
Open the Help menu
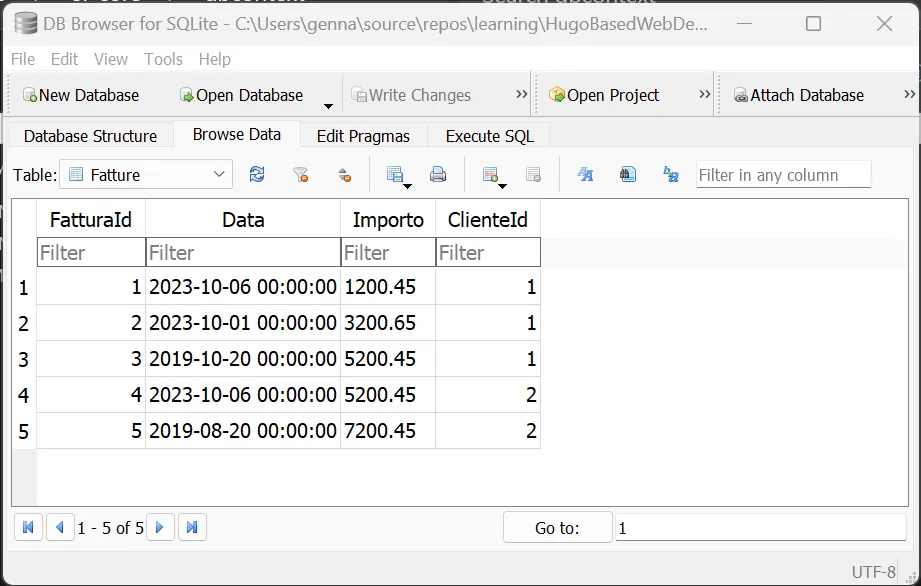tap(214, 59)
